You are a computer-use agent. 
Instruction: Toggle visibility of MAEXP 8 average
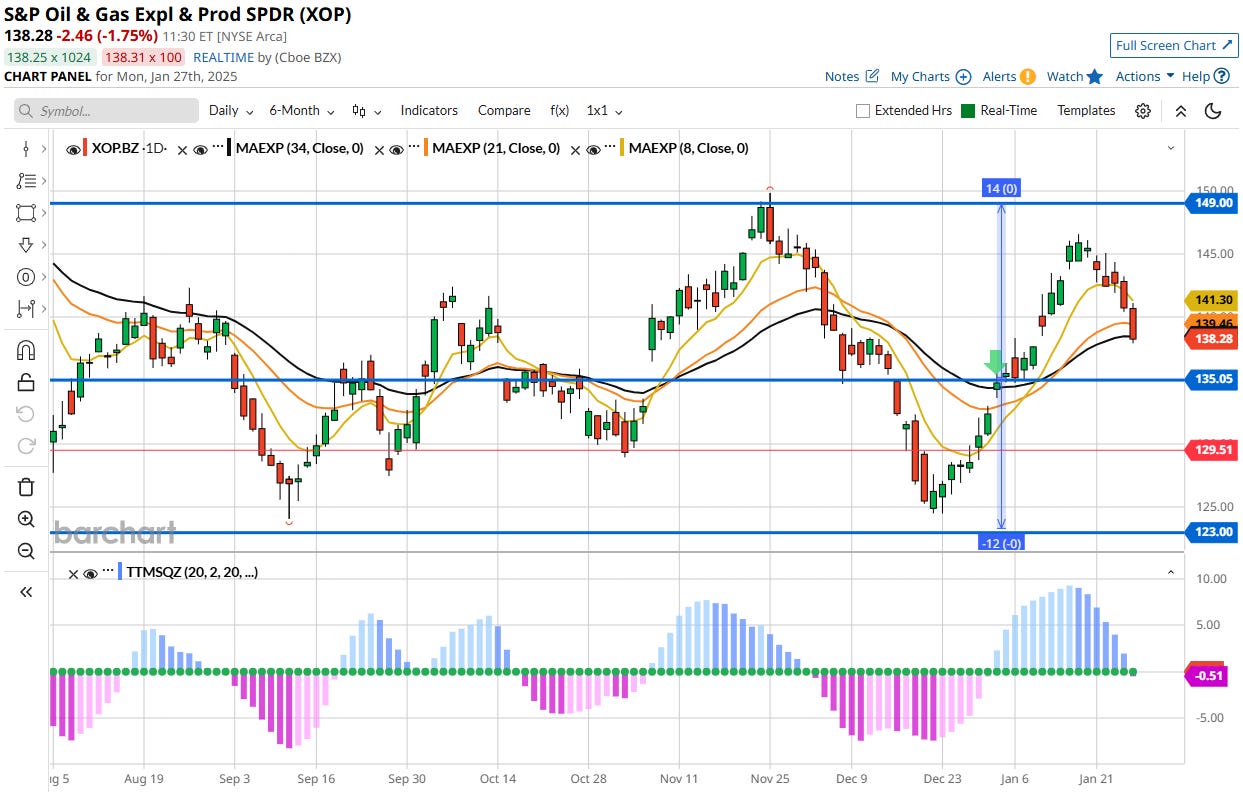593,149
